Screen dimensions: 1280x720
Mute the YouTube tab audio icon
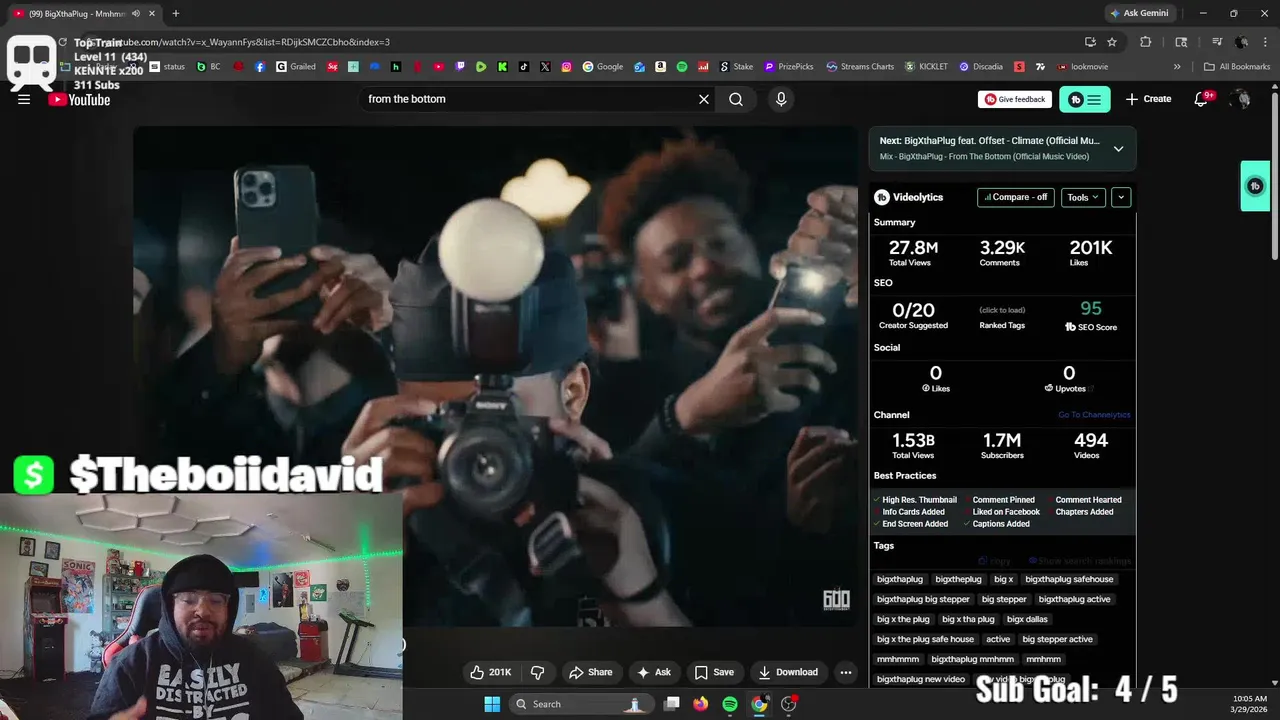click(x=136, y=14)
